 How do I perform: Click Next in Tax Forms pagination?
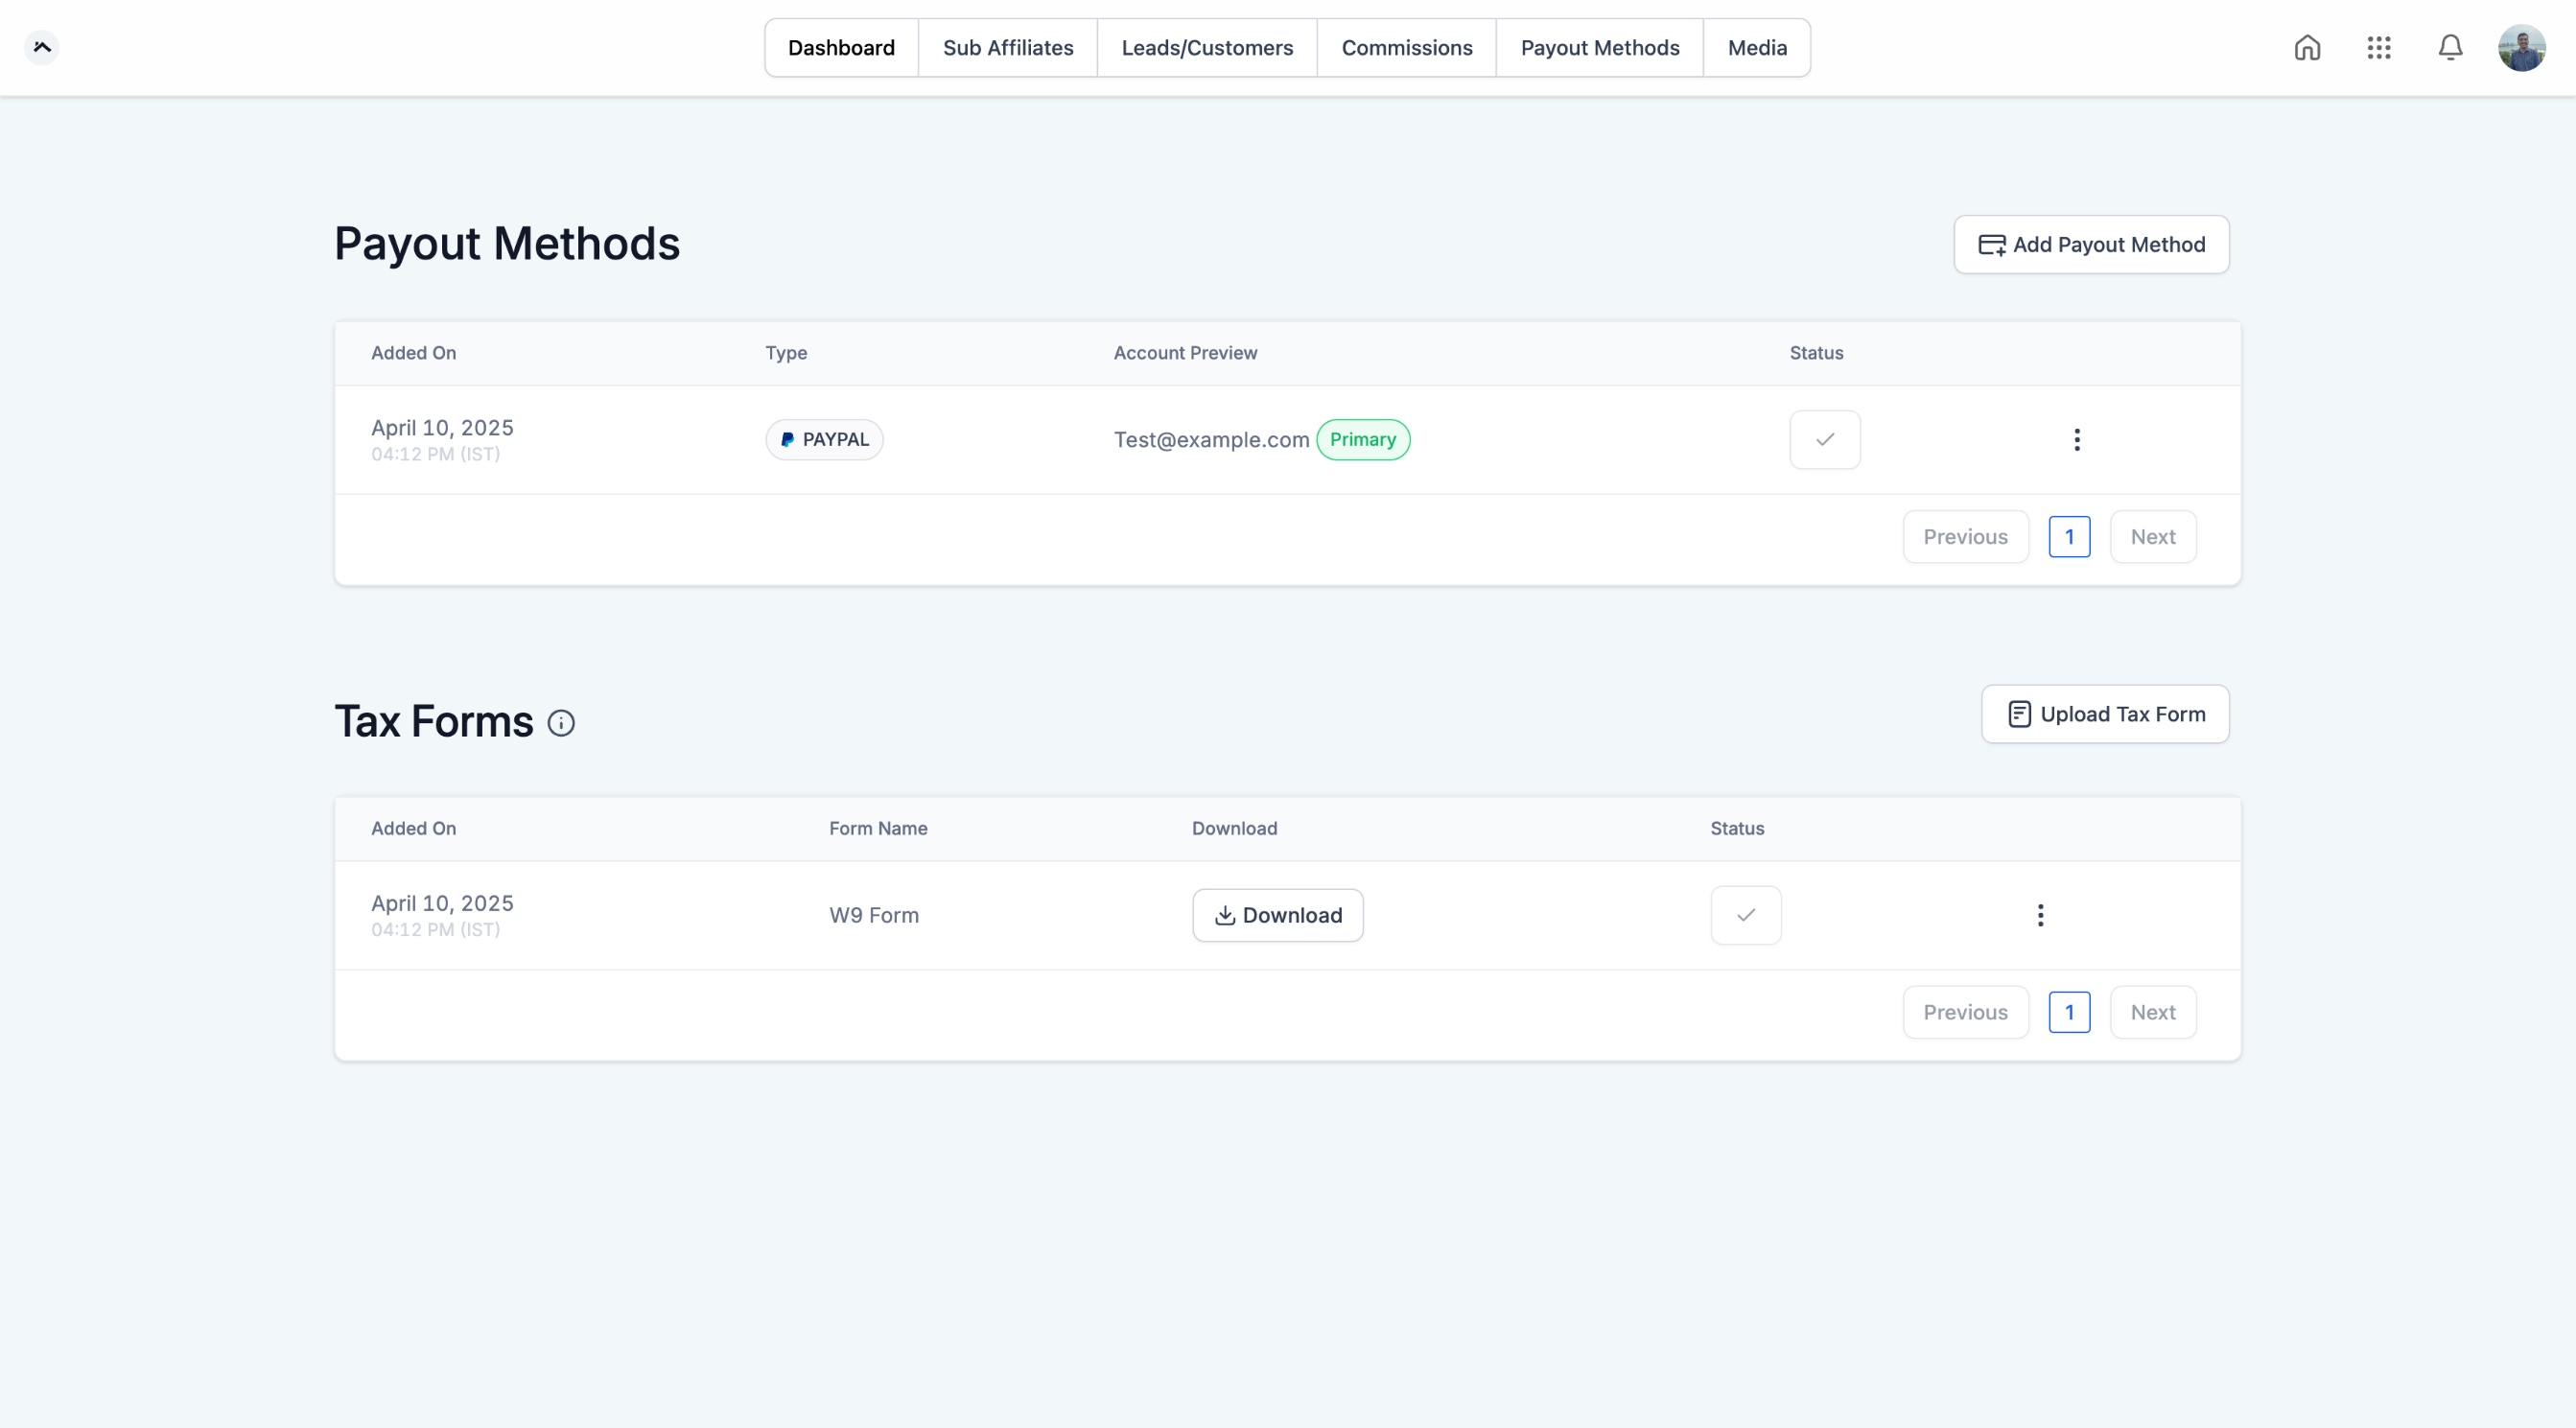pos(2152,1012)
